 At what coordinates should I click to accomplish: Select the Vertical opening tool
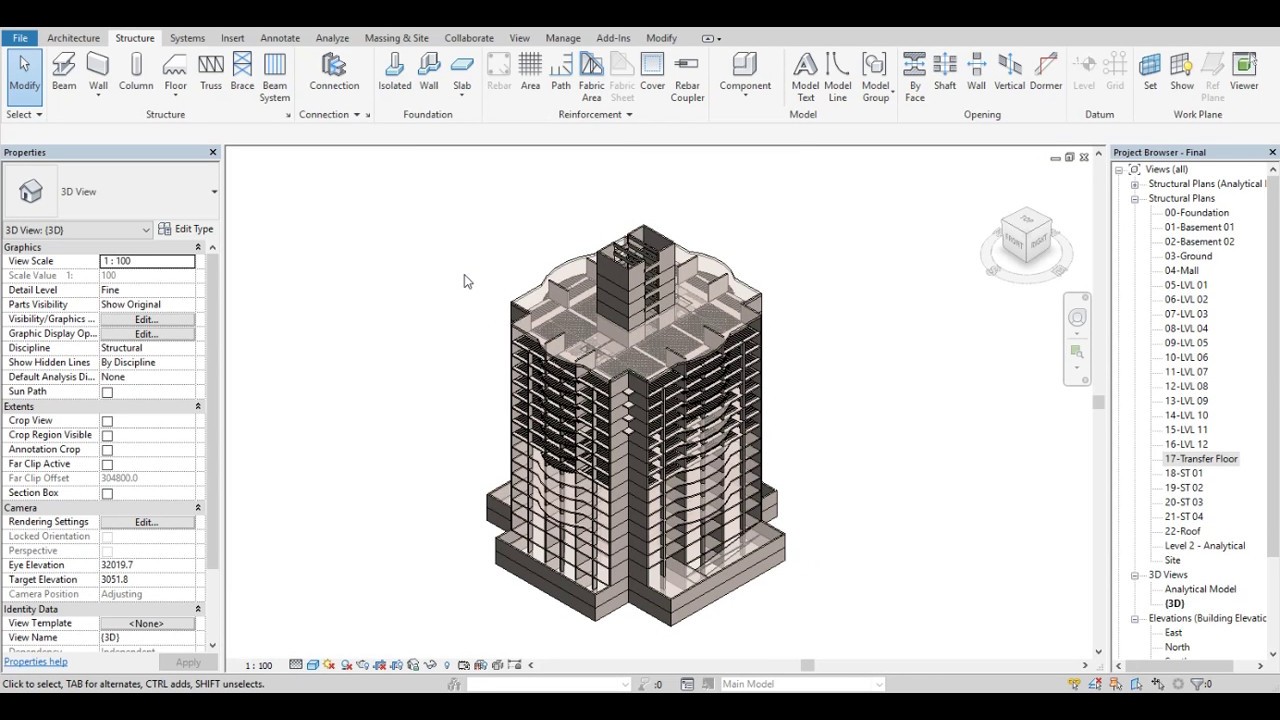[1009, 73]
